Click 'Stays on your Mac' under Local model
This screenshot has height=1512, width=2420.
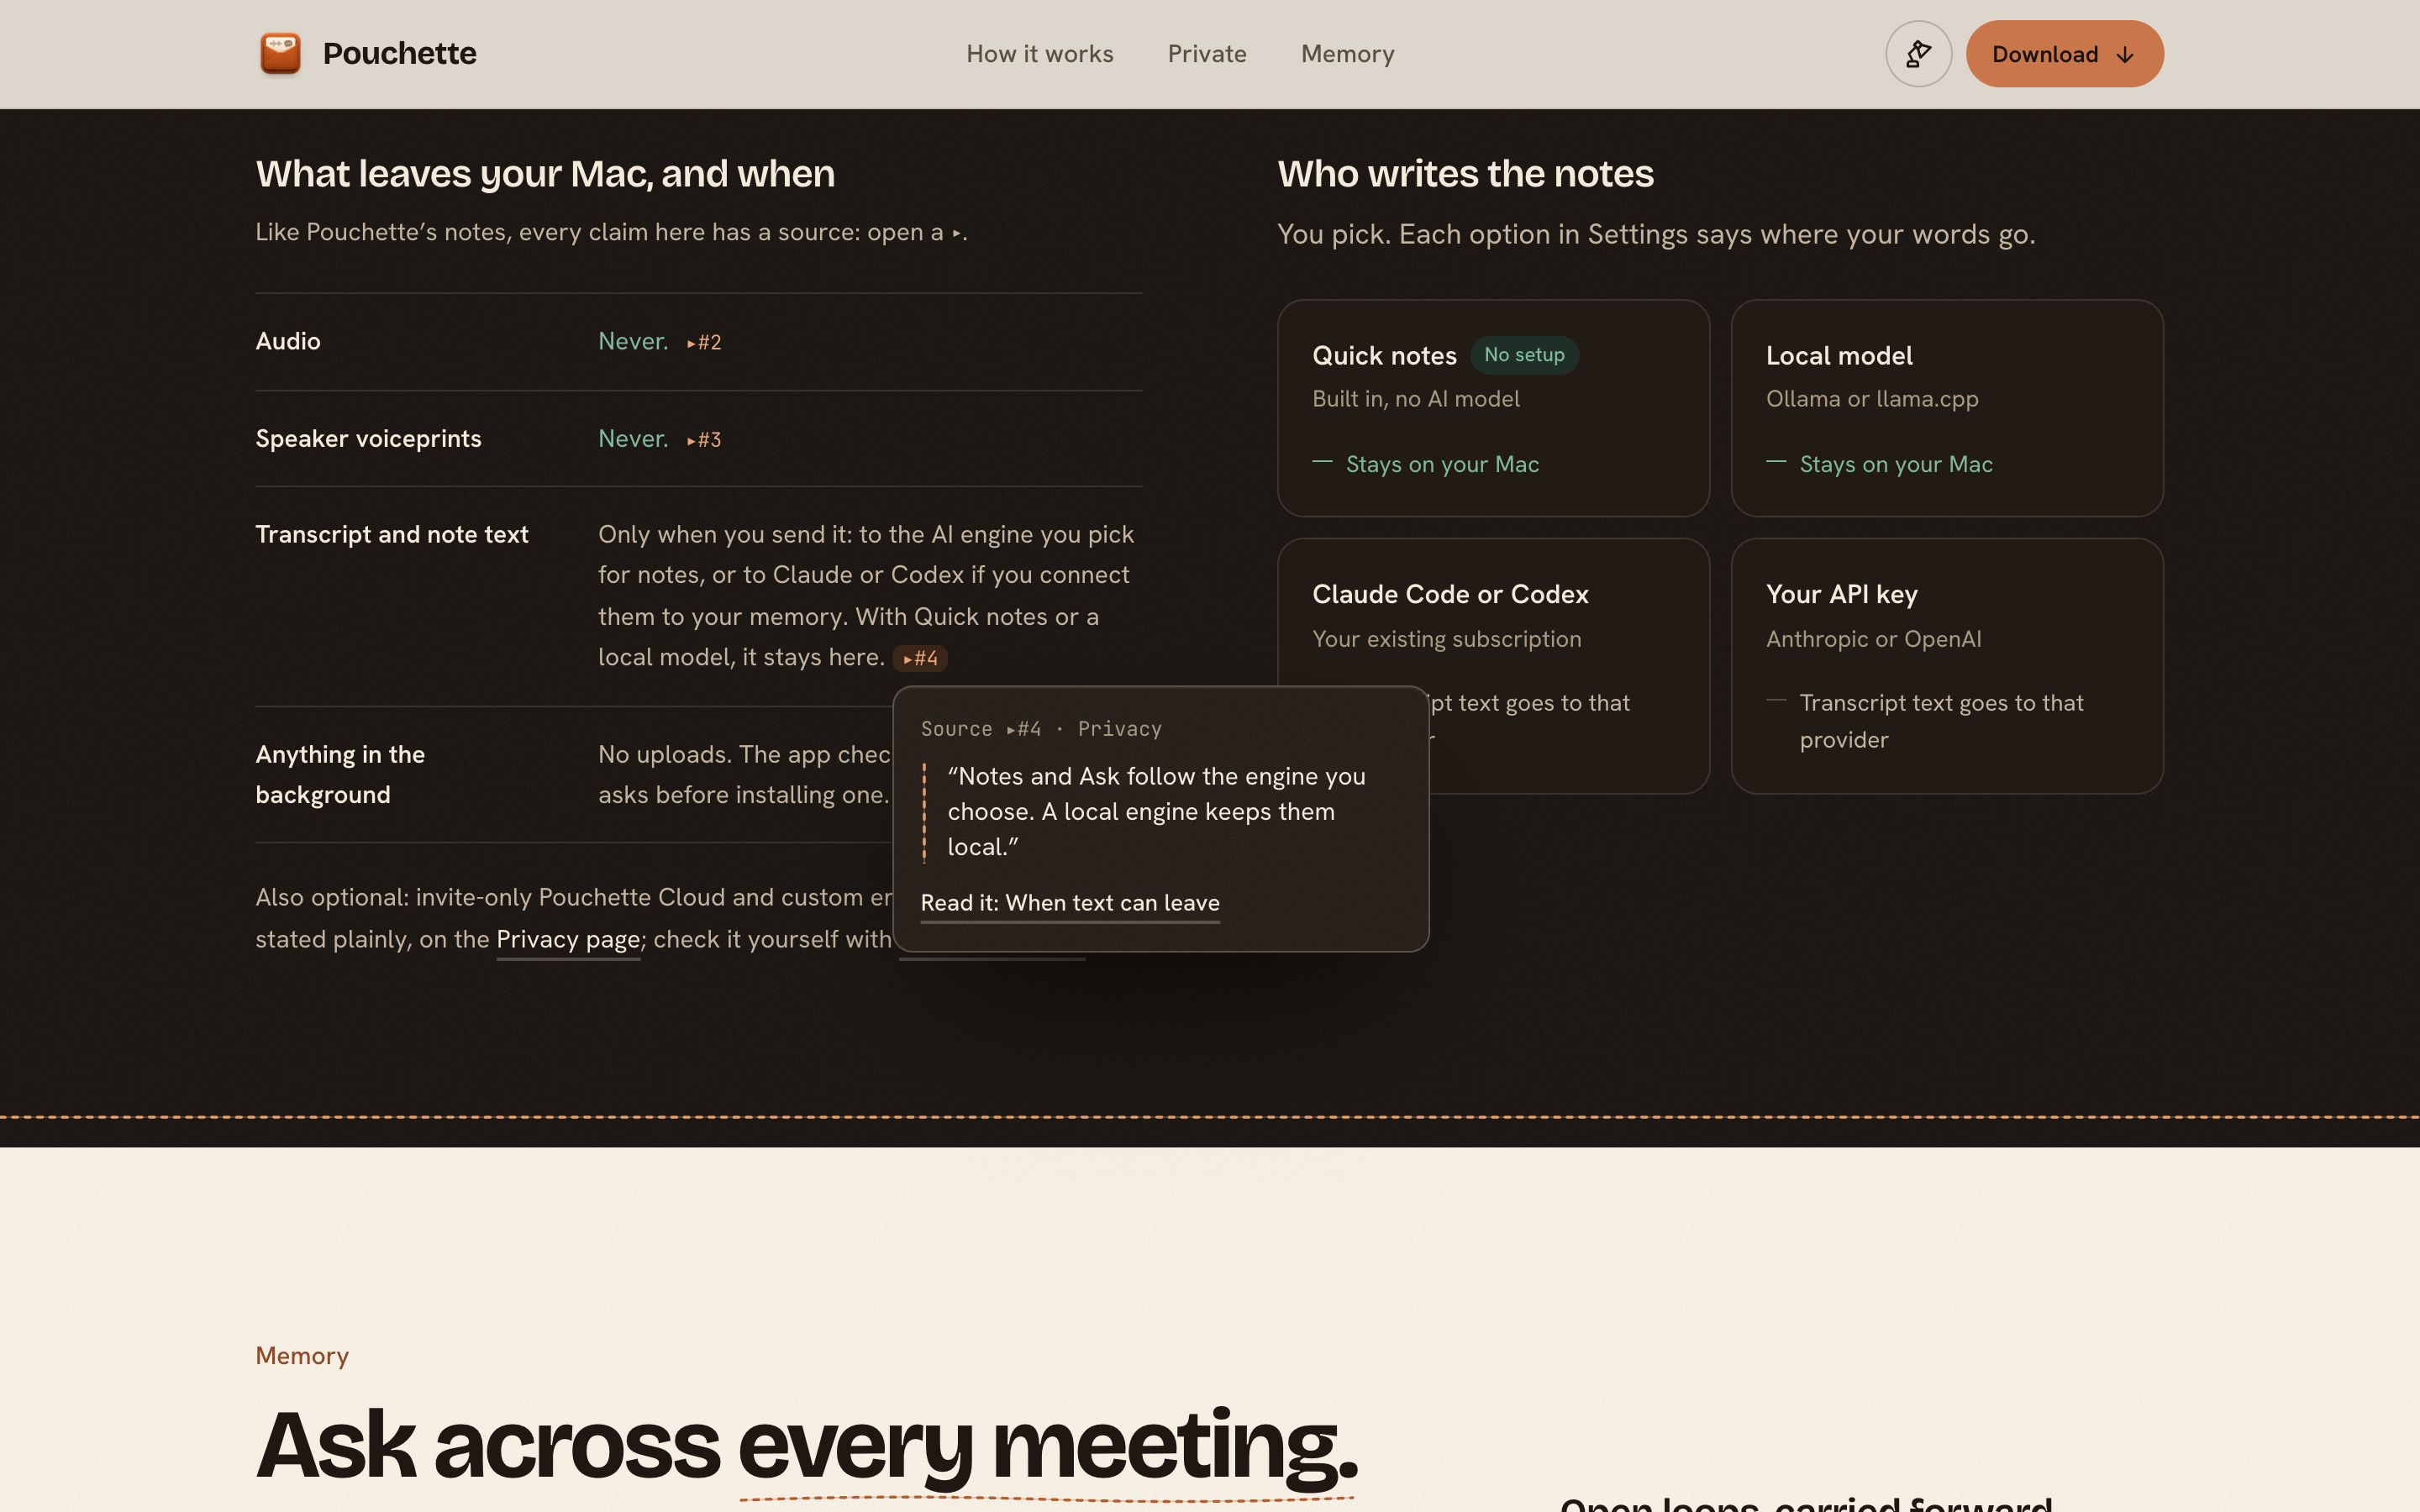[1896, 464]
